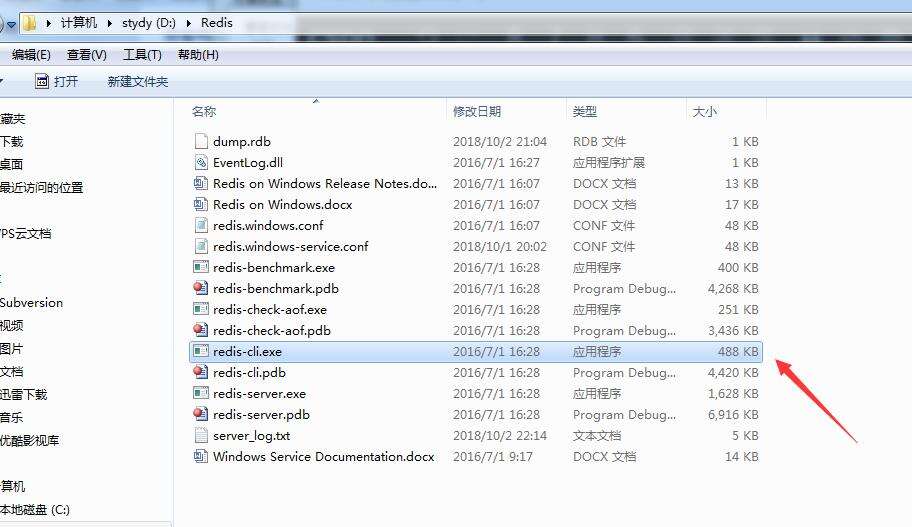Select the file name dump.rdb
This screenshot has height=527, width=912.
242,141
